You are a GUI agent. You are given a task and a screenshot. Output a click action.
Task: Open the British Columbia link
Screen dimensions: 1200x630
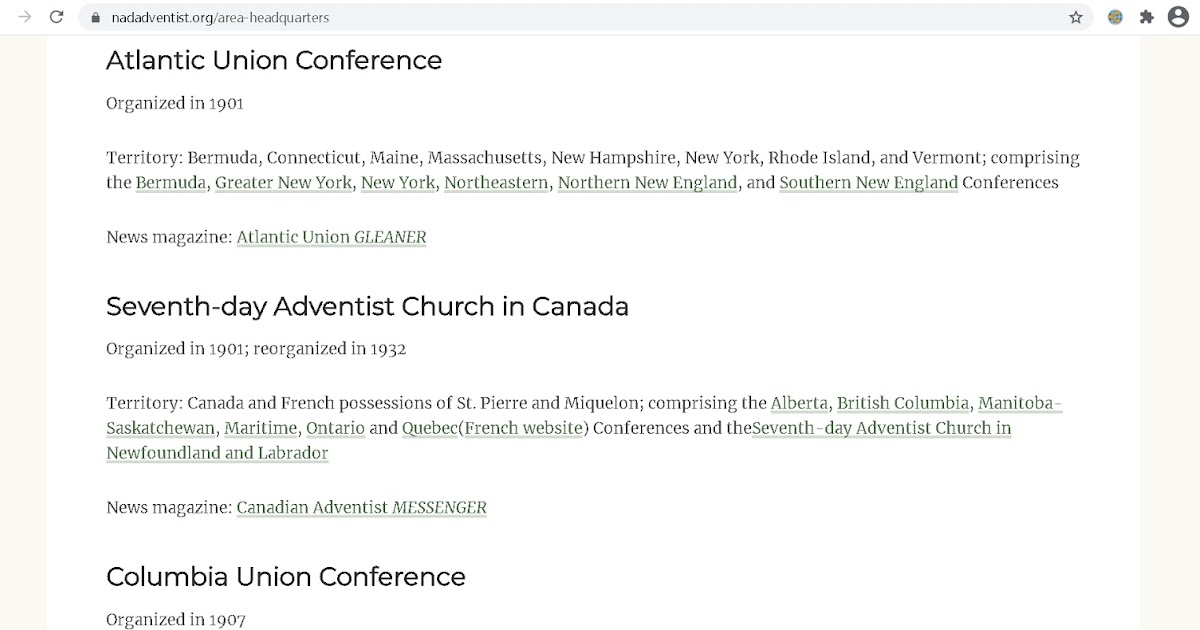(902, 402)
